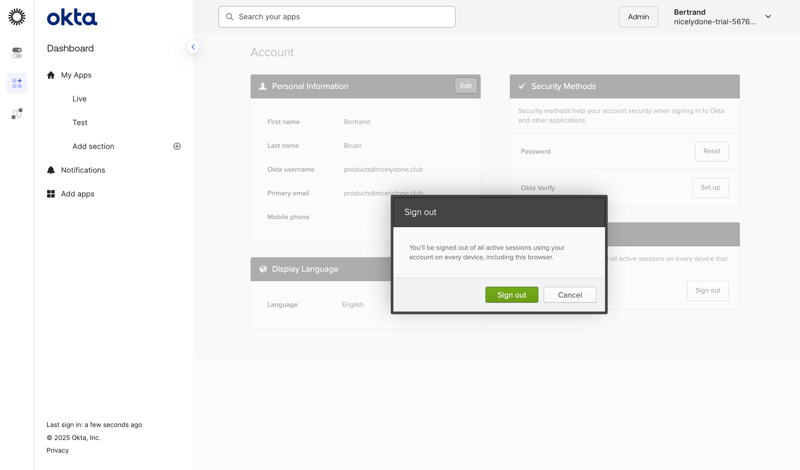Open My Apps in the sidebar

coord(76,75)
